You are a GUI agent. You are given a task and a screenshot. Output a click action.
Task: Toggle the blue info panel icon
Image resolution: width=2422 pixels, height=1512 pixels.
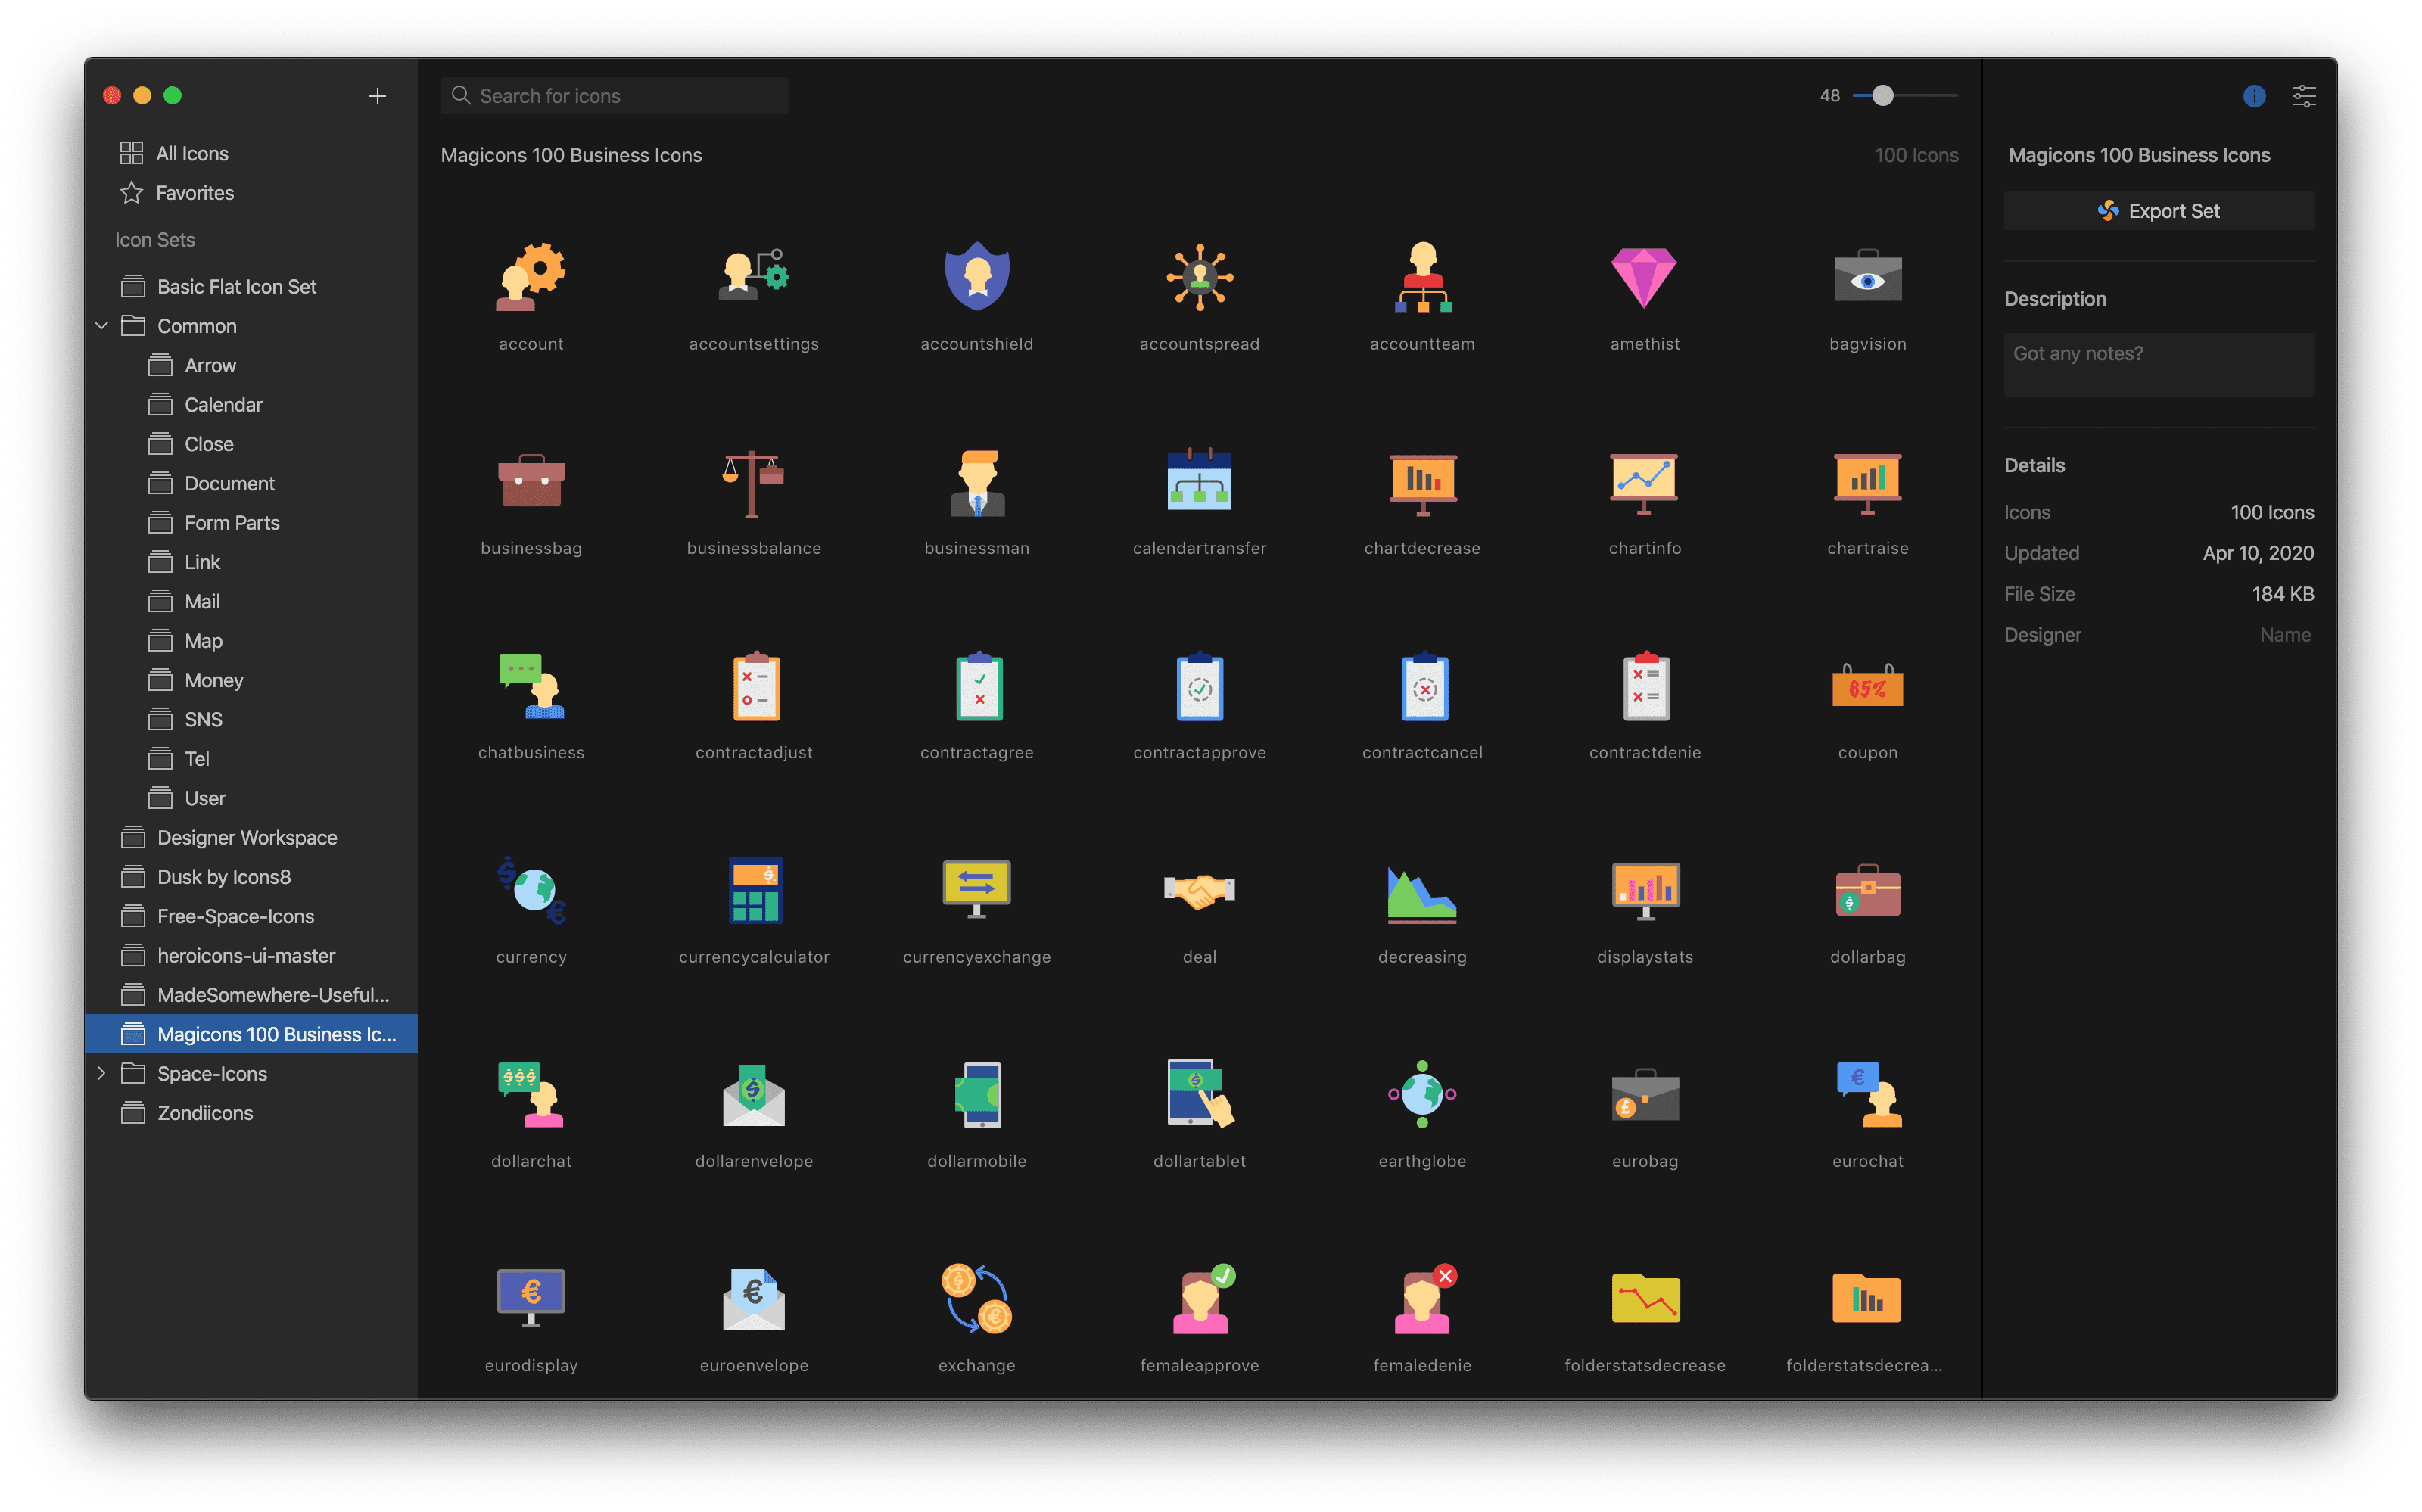(x=2253, y=96)
